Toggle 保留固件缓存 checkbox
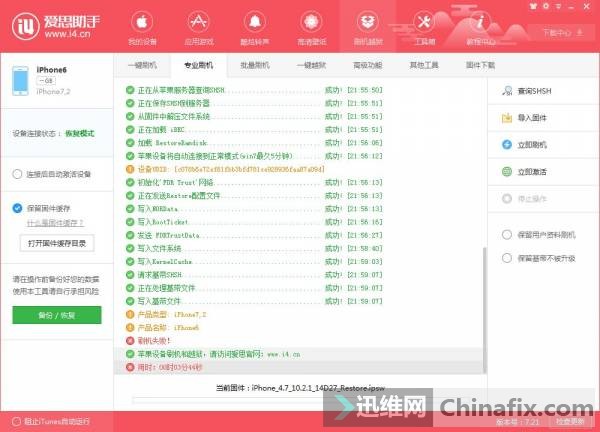Image resolution: width=600 pixels, height=432 pixels. 17,208
